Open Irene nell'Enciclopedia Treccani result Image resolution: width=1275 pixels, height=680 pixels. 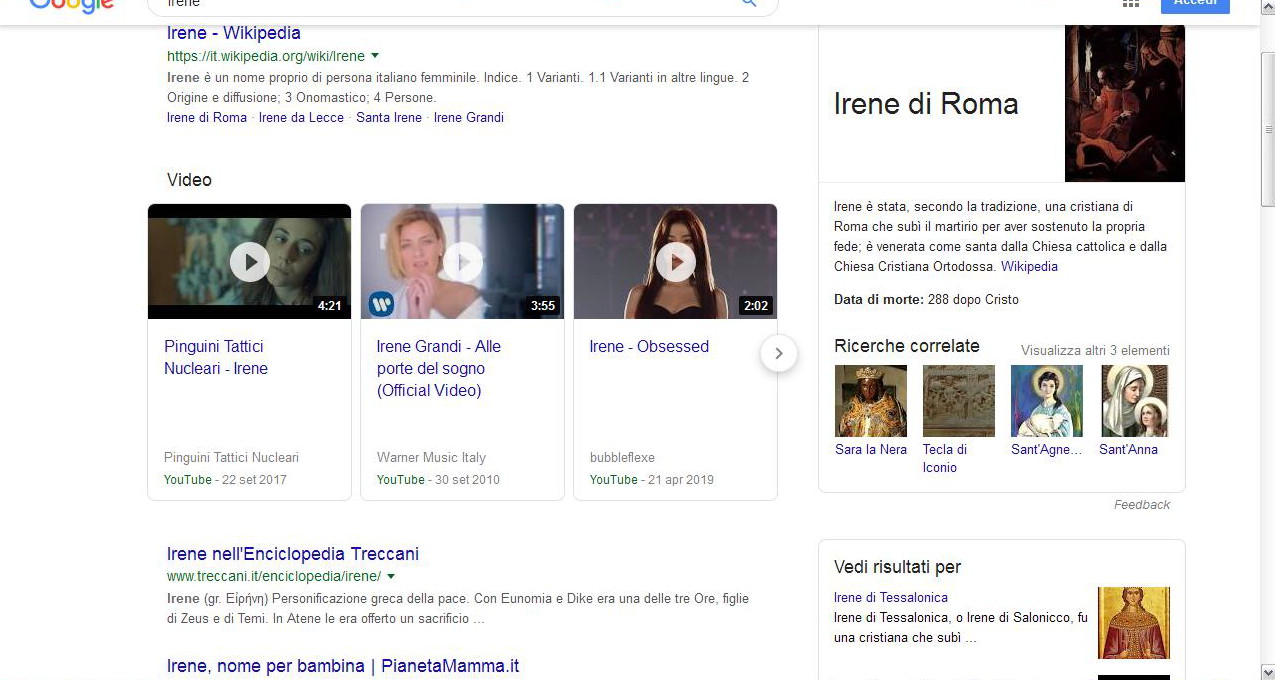pyautogui.click(x=293, y=554)
